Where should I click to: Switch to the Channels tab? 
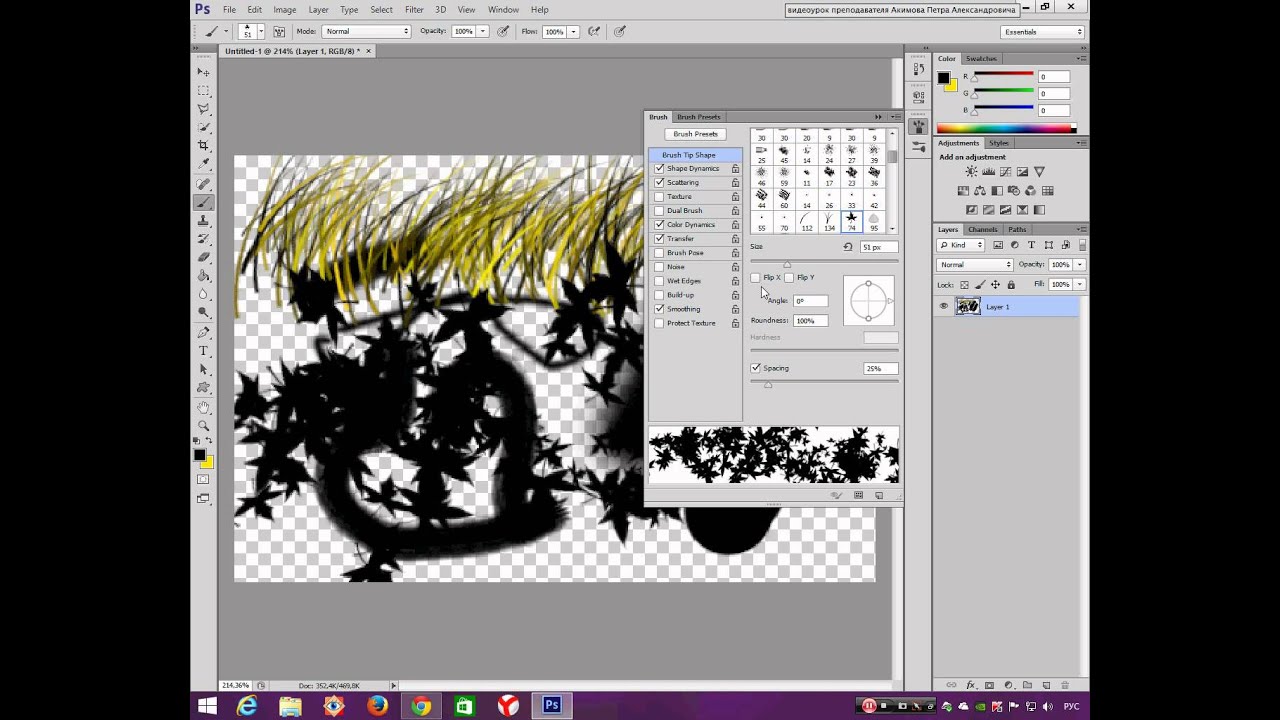982,230
